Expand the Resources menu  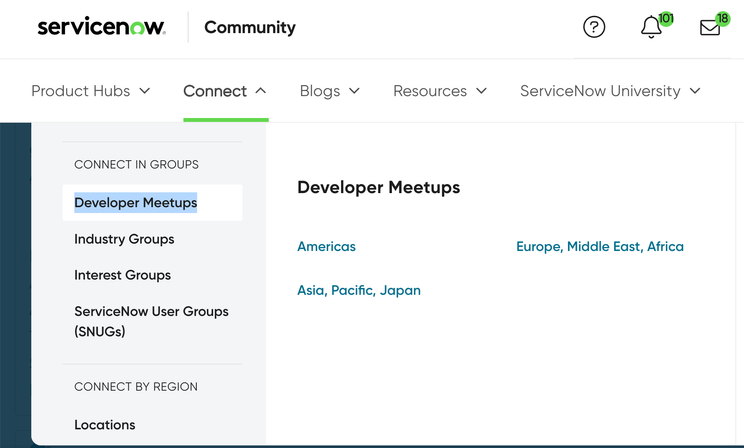point(440,91)
